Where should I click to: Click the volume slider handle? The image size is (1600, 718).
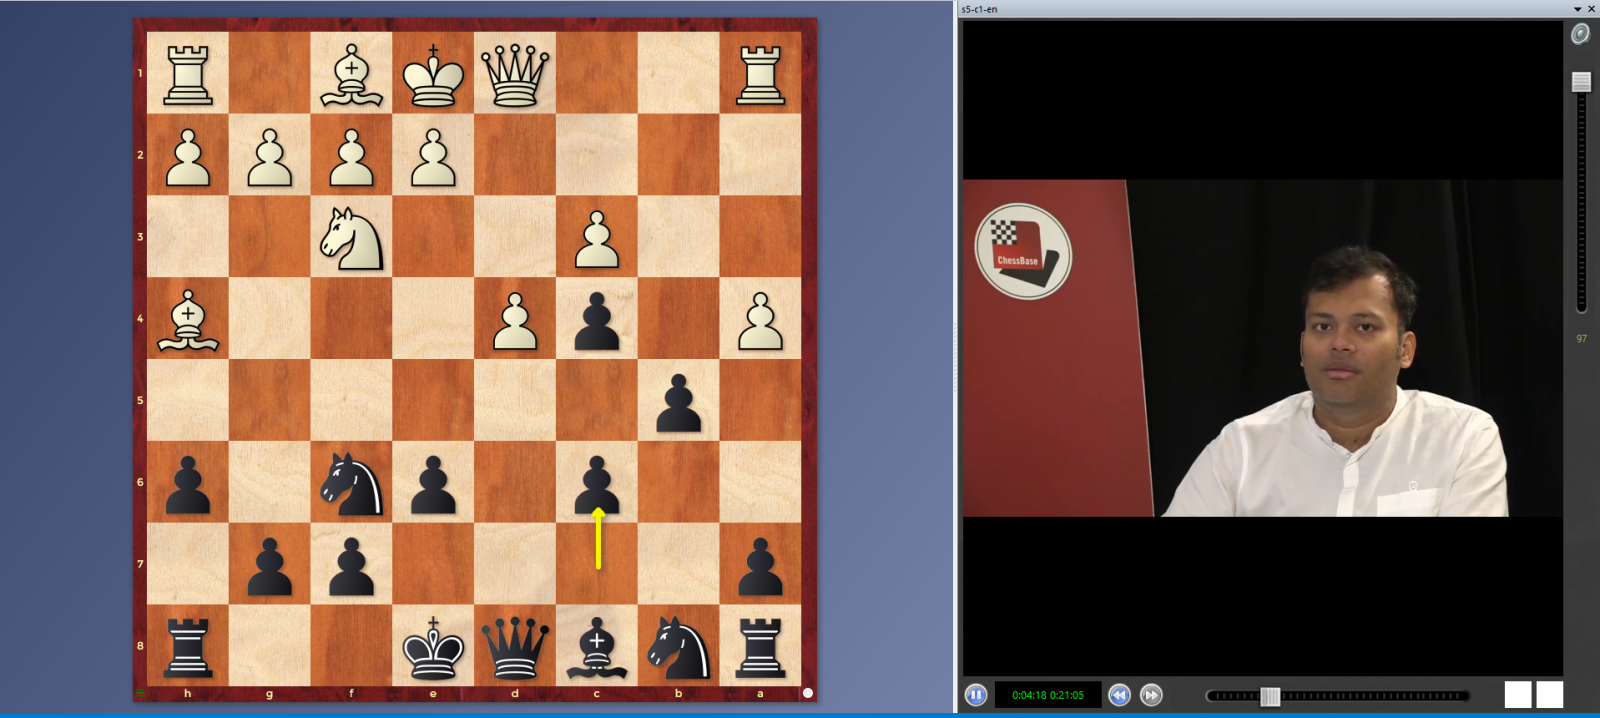(1581, 82)
